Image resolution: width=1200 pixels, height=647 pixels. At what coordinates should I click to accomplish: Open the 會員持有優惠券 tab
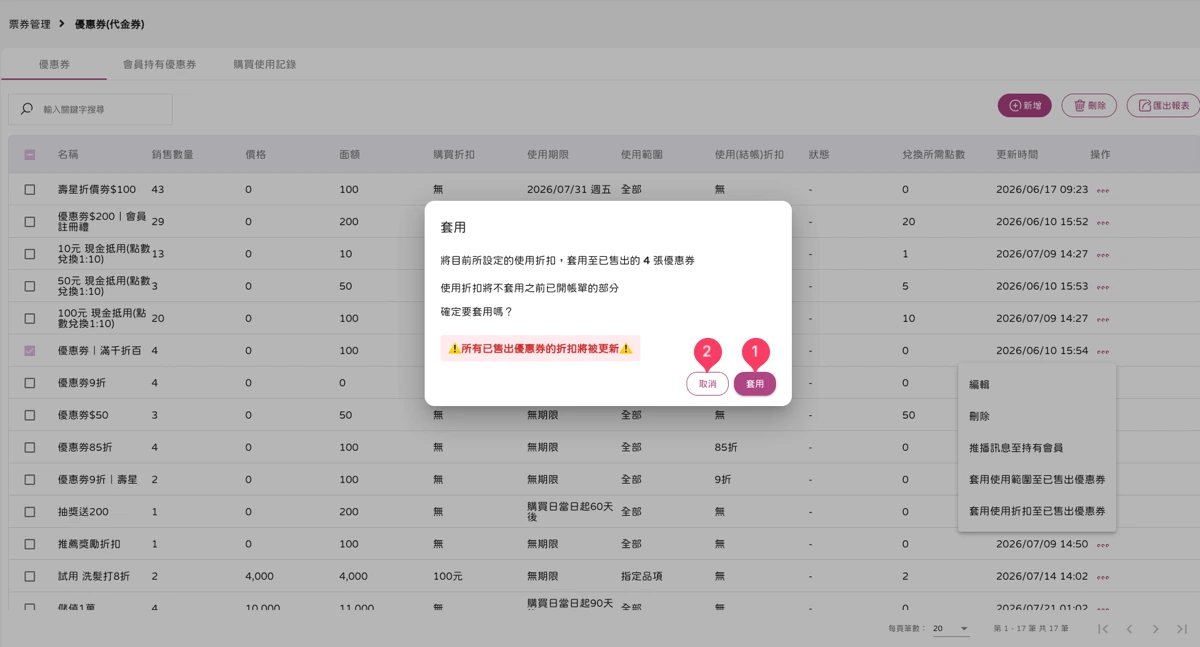point(159,64)
